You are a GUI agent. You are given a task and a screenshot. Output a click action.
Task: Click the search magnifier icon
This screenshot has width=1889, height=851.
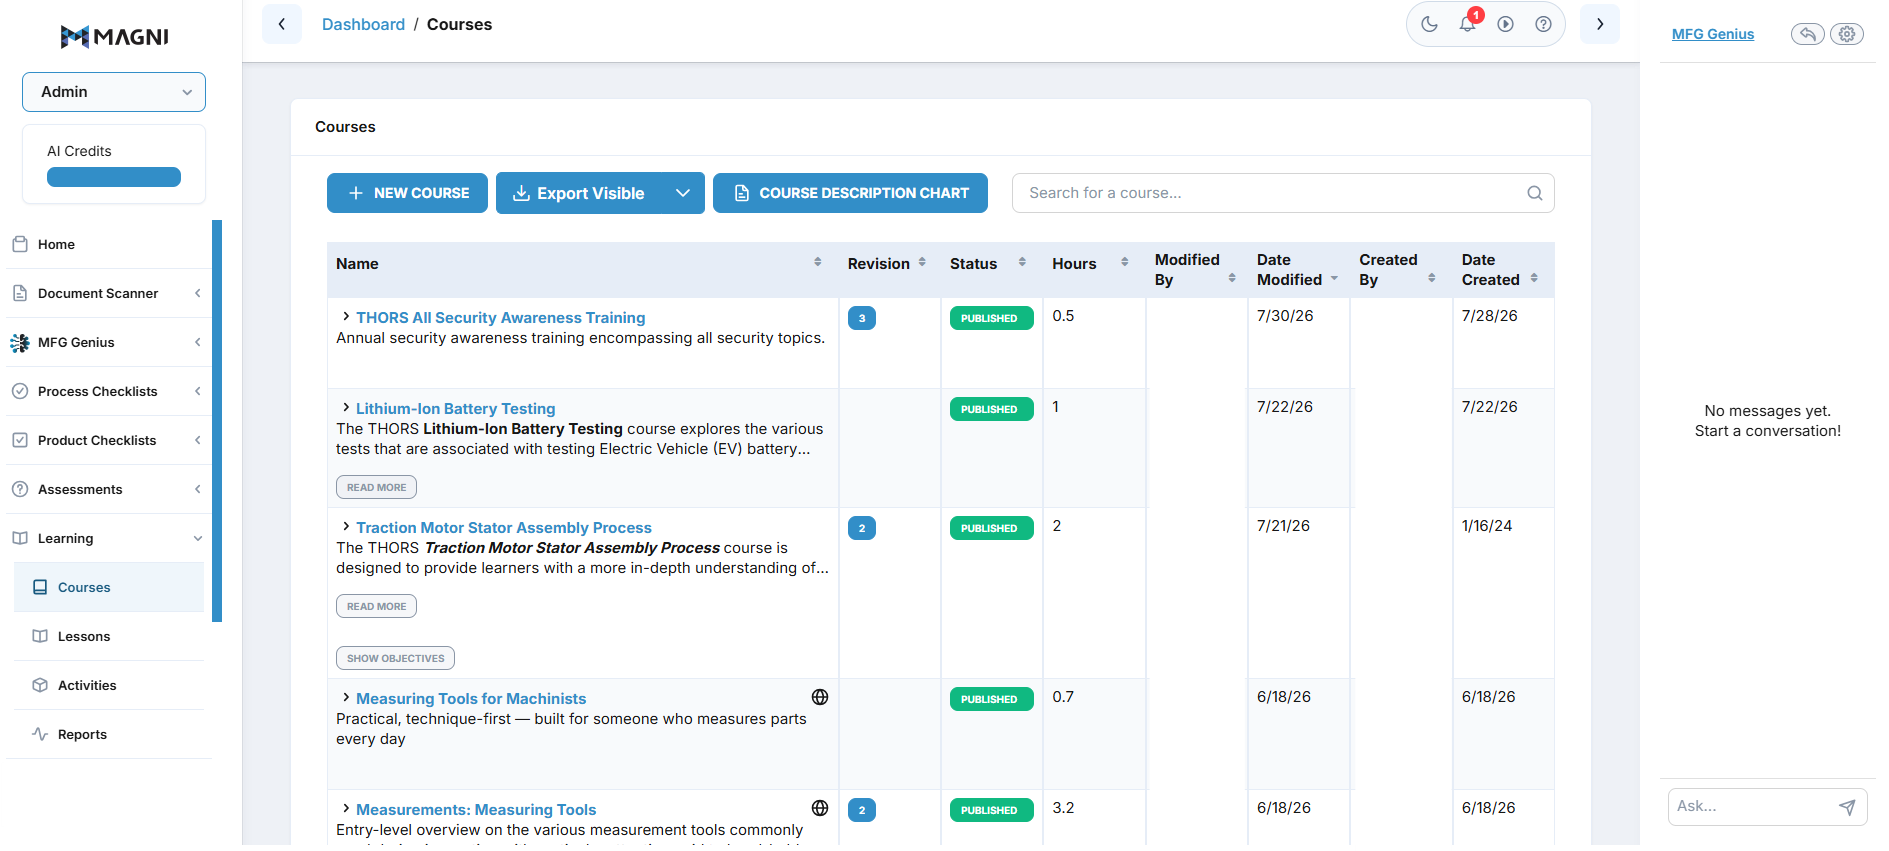click(1534, 193)
